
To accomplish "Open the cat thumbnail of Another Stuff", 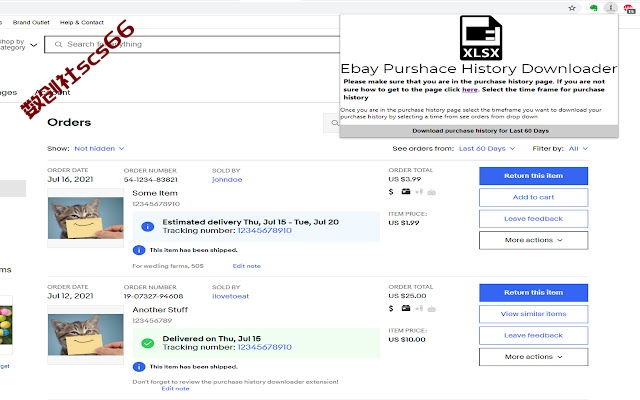I will click(x=85, y=335).
